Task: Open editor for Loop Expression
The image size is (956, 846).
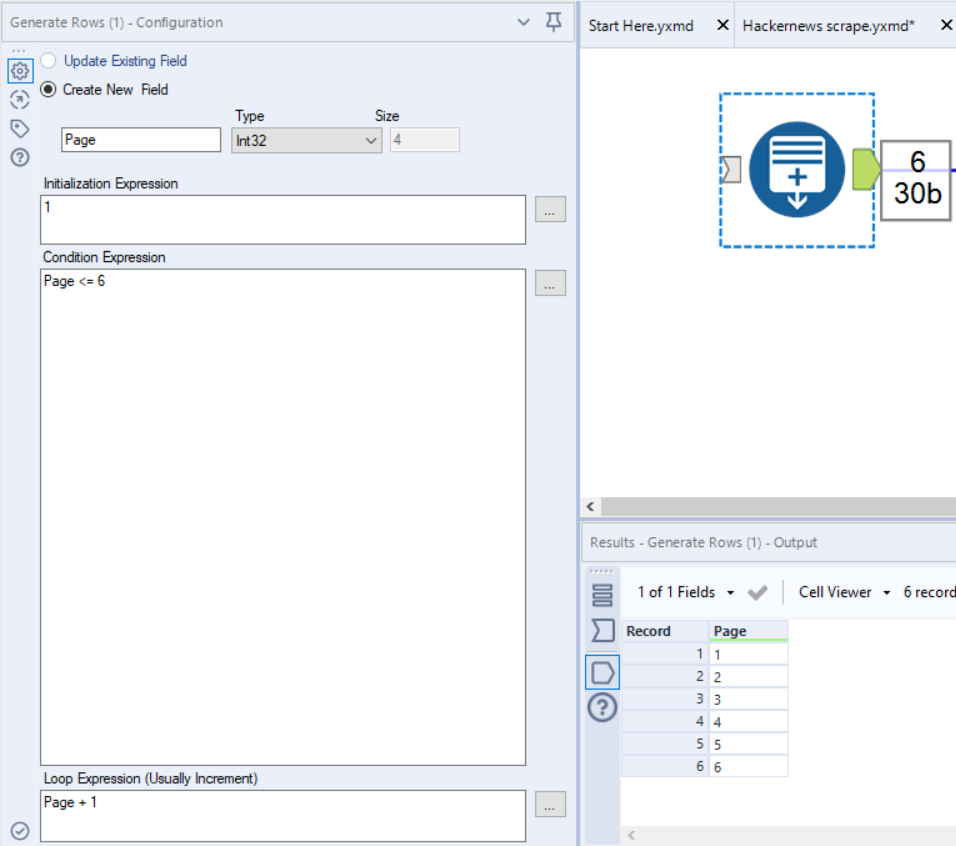Action: click(x=551, y=805)
